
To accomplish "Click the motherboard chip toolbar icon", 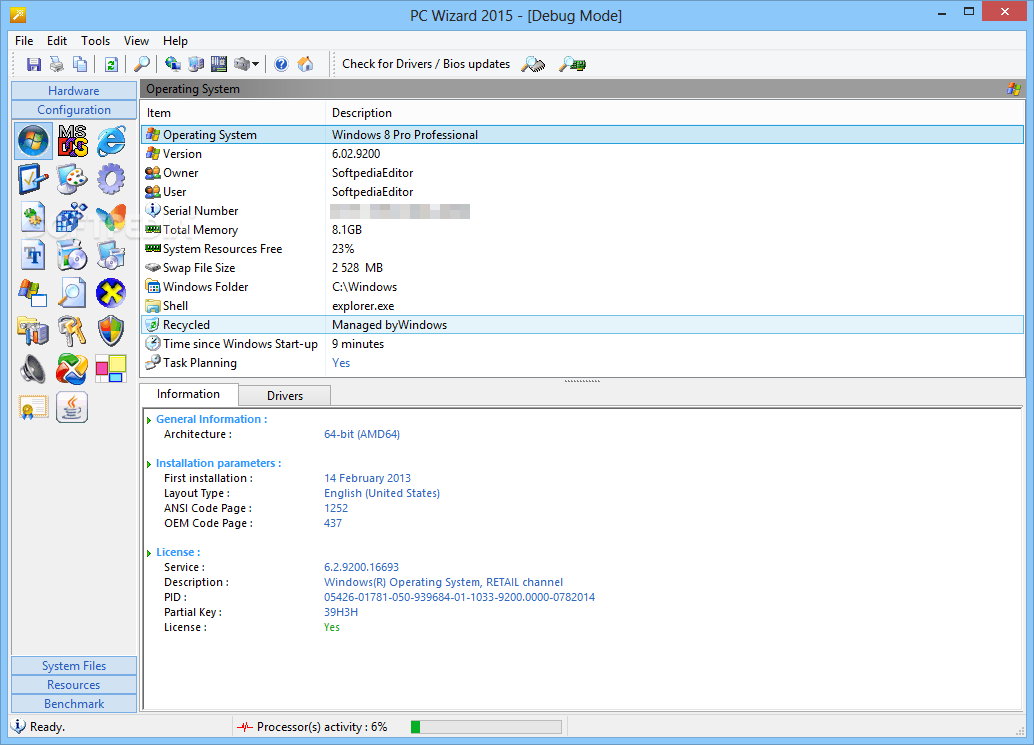I will (x=219, y=64).
